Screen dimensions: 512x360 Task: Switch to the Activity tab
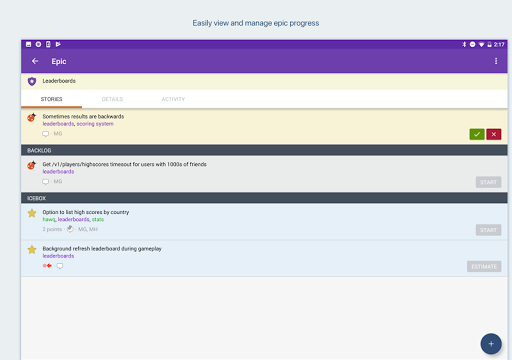point(173,99)
